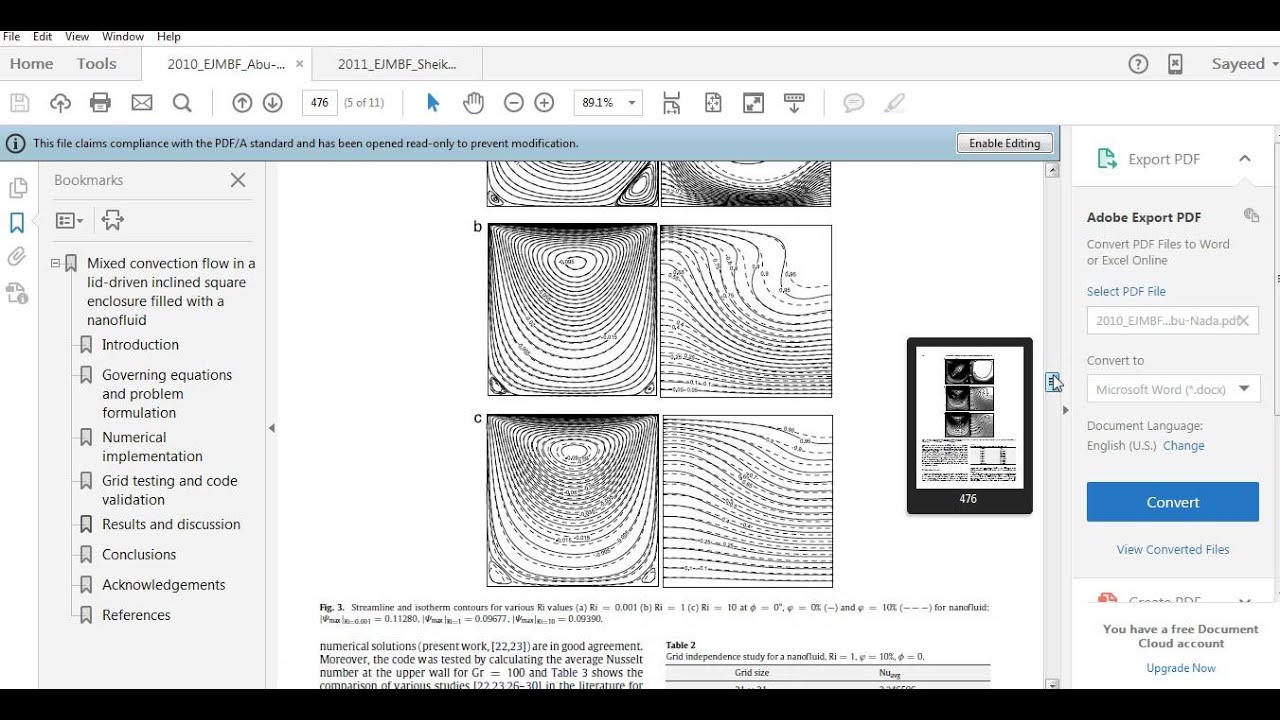The height and width of the screenshot is (720, 1280).
Task: Click the fit one full page icon
Action: tap(713, 102)
